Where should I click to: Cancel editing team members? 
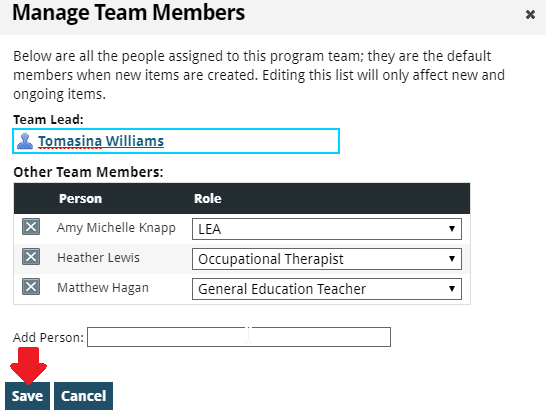coord(84,396)
